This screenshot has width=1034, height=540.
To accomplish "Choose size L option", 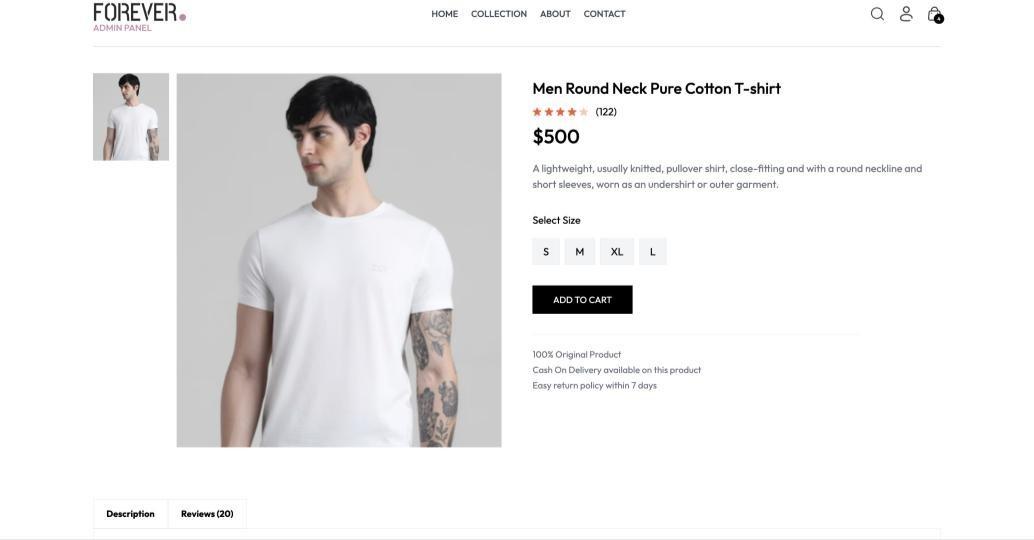I will click(653, 252).
